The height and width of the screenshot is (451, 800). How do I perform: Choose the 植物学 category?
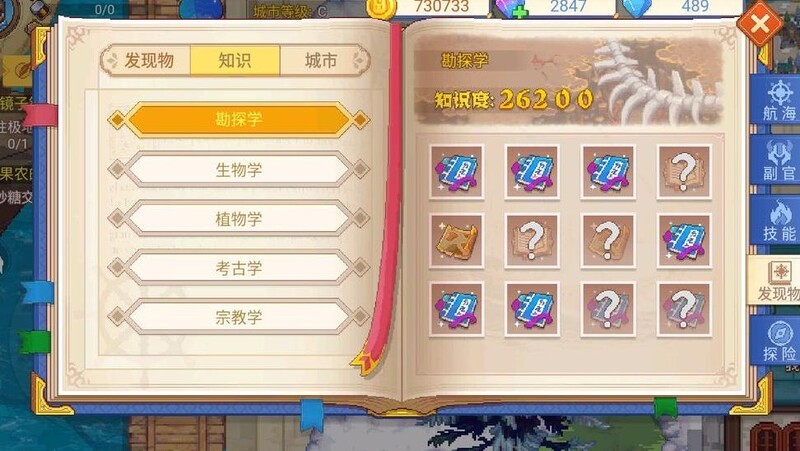(238, 219)
